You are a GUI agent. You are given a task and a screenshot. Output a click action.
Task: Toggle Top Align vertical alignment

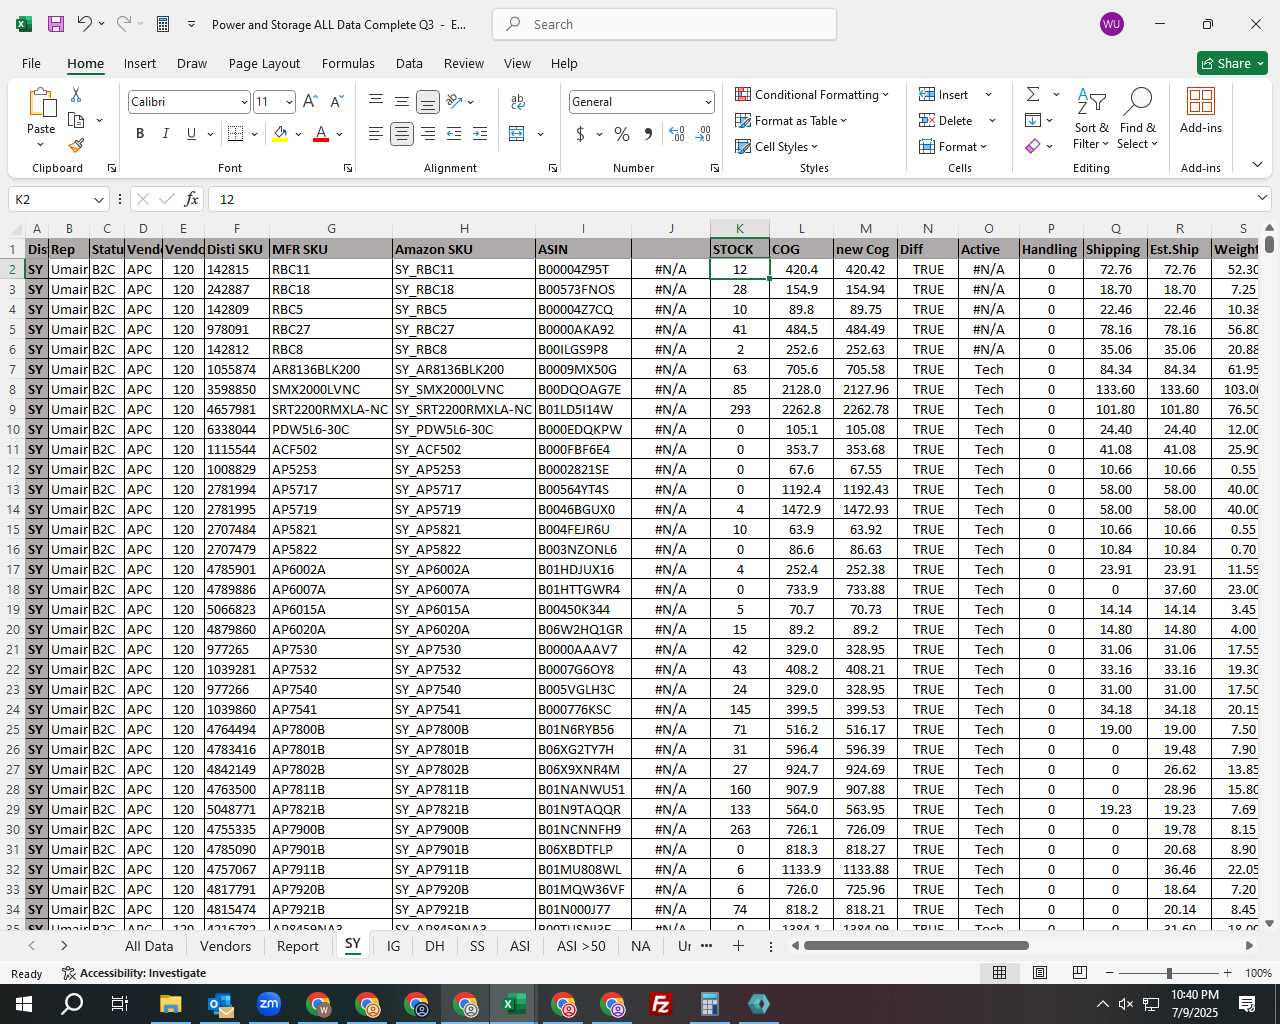375,102
